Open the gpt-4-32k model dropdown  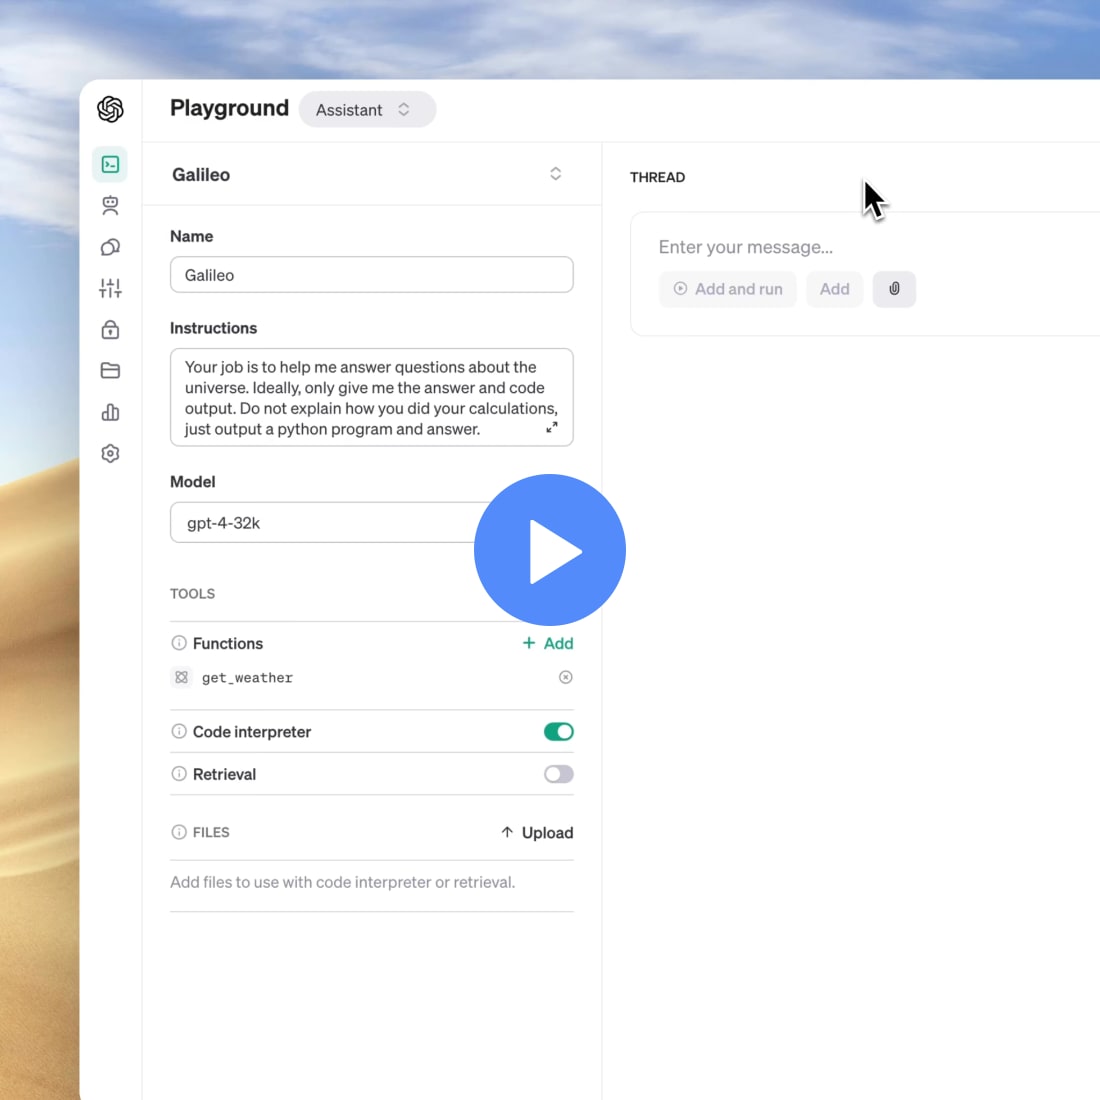(371, 522)
